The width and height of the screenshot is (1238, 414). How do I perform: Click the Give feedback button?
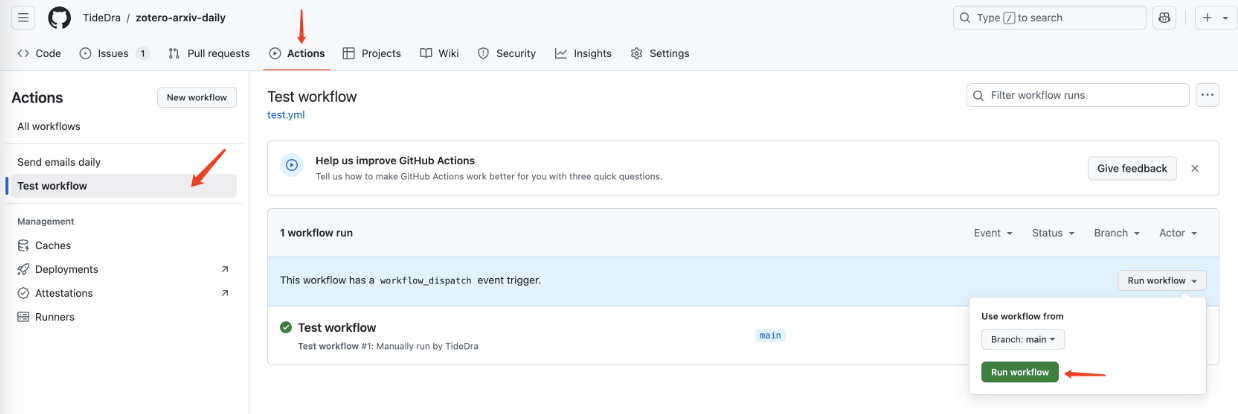(x=1132, y=168)
